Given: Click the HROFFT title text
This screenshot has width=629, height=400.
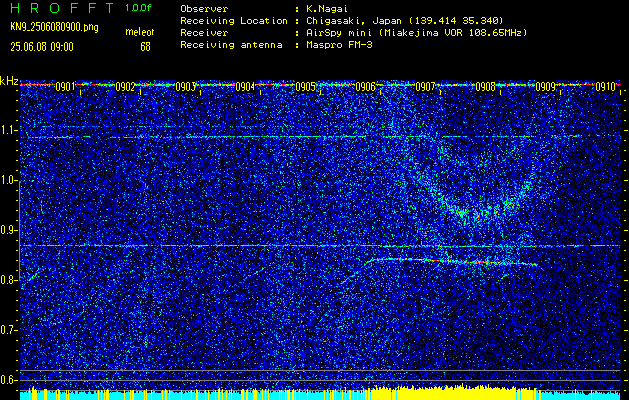Looking at the screenshot, I should [x=62, y=8].
